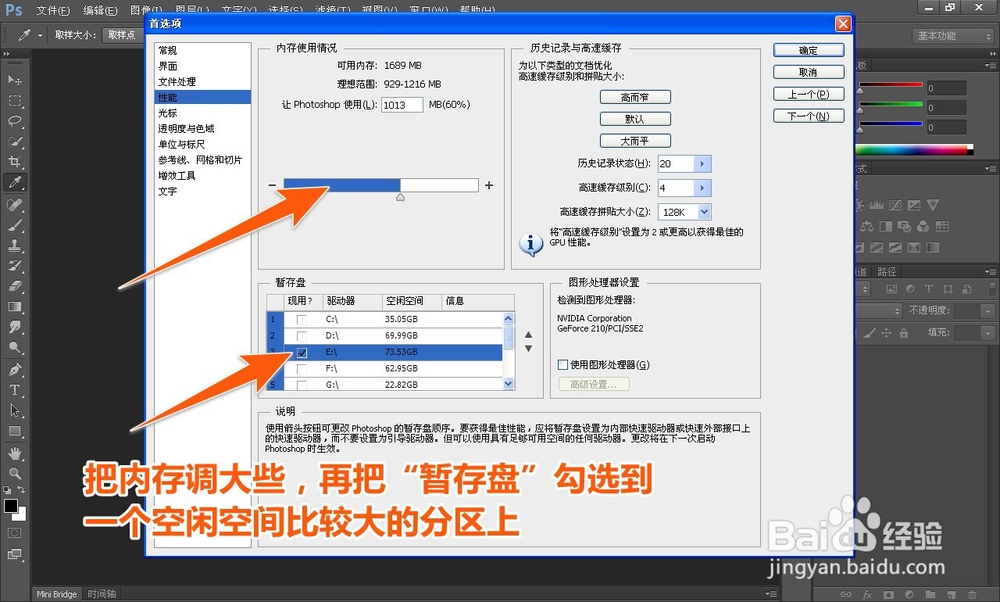The image size is (1000, 602).
Task: Open eyedropper tool preset picker arrow
Action: coord(40,35)
